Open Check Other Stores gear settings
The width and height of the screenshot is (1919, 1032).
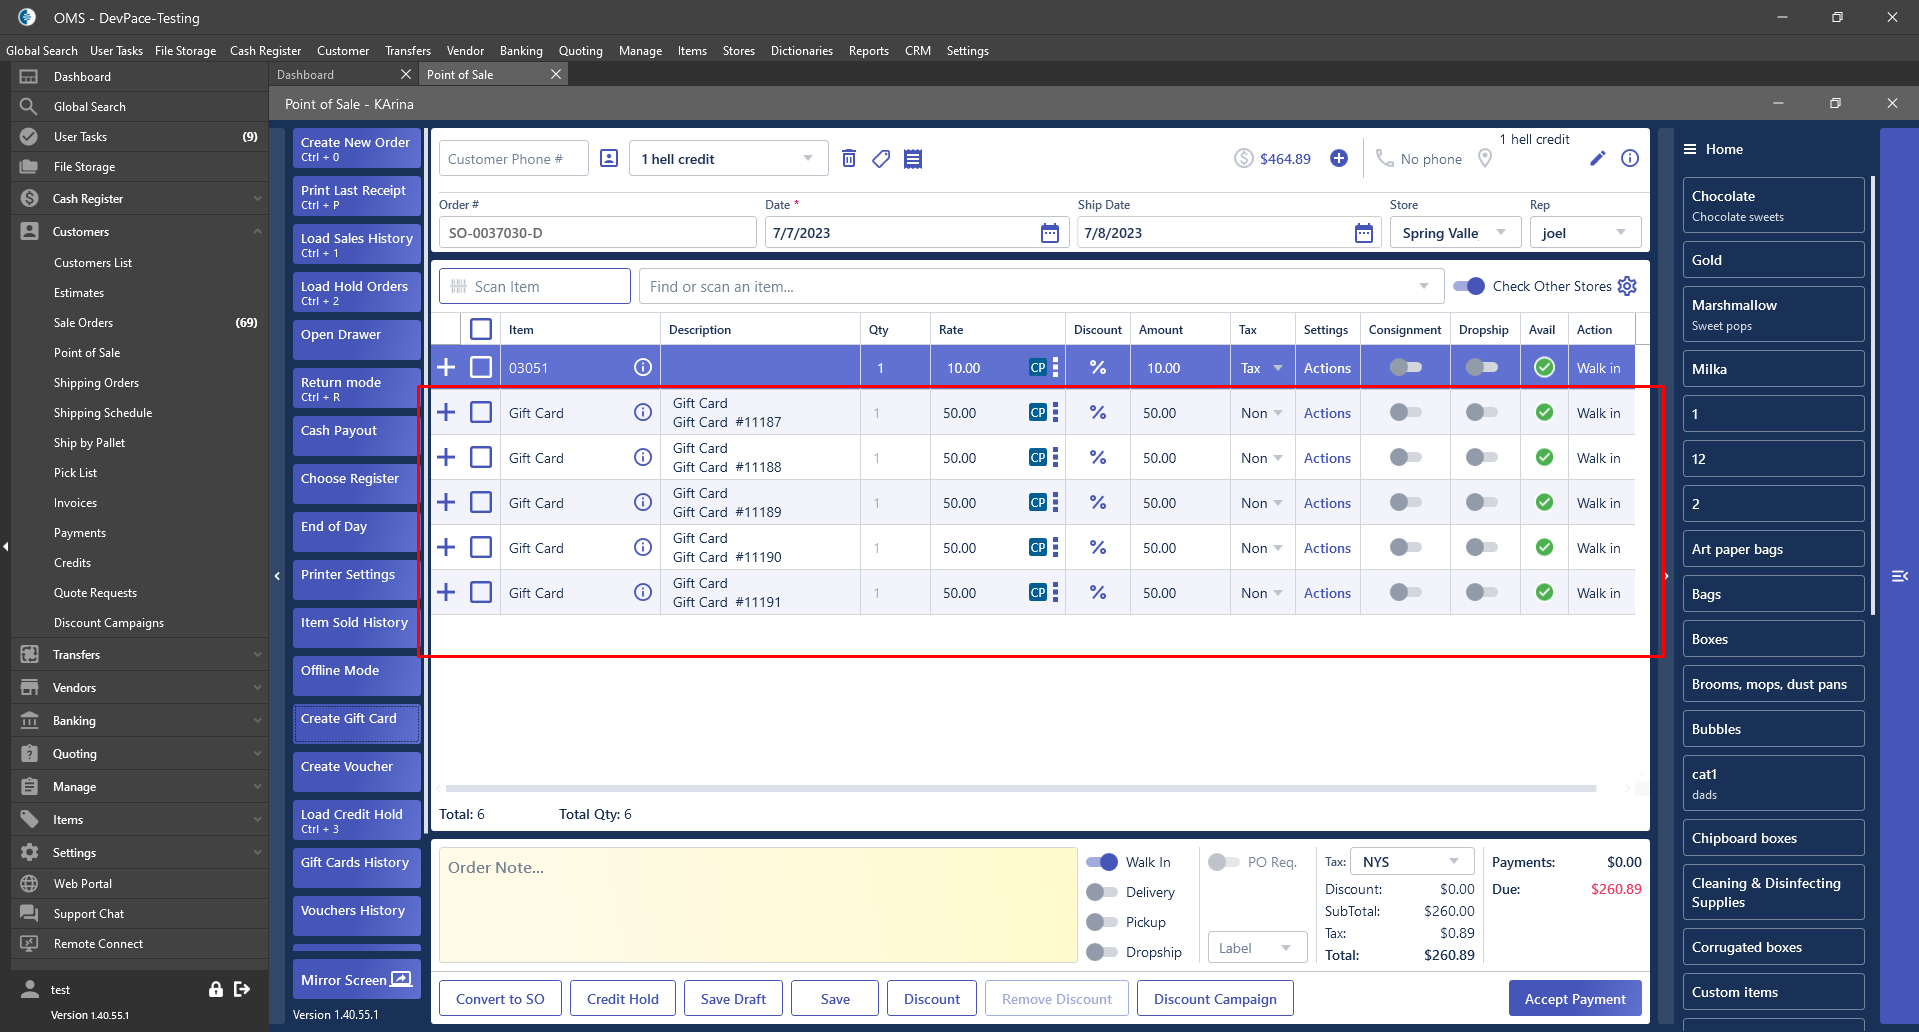click(x=1627, y=286)
